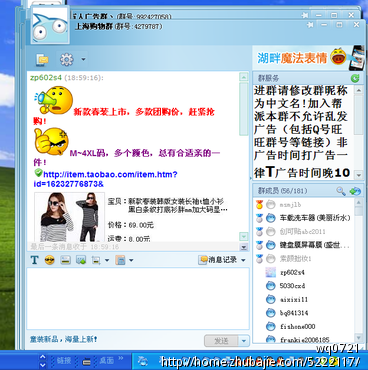Click into the message input box
Screen dimensions: 368x370
click(138, 298)
